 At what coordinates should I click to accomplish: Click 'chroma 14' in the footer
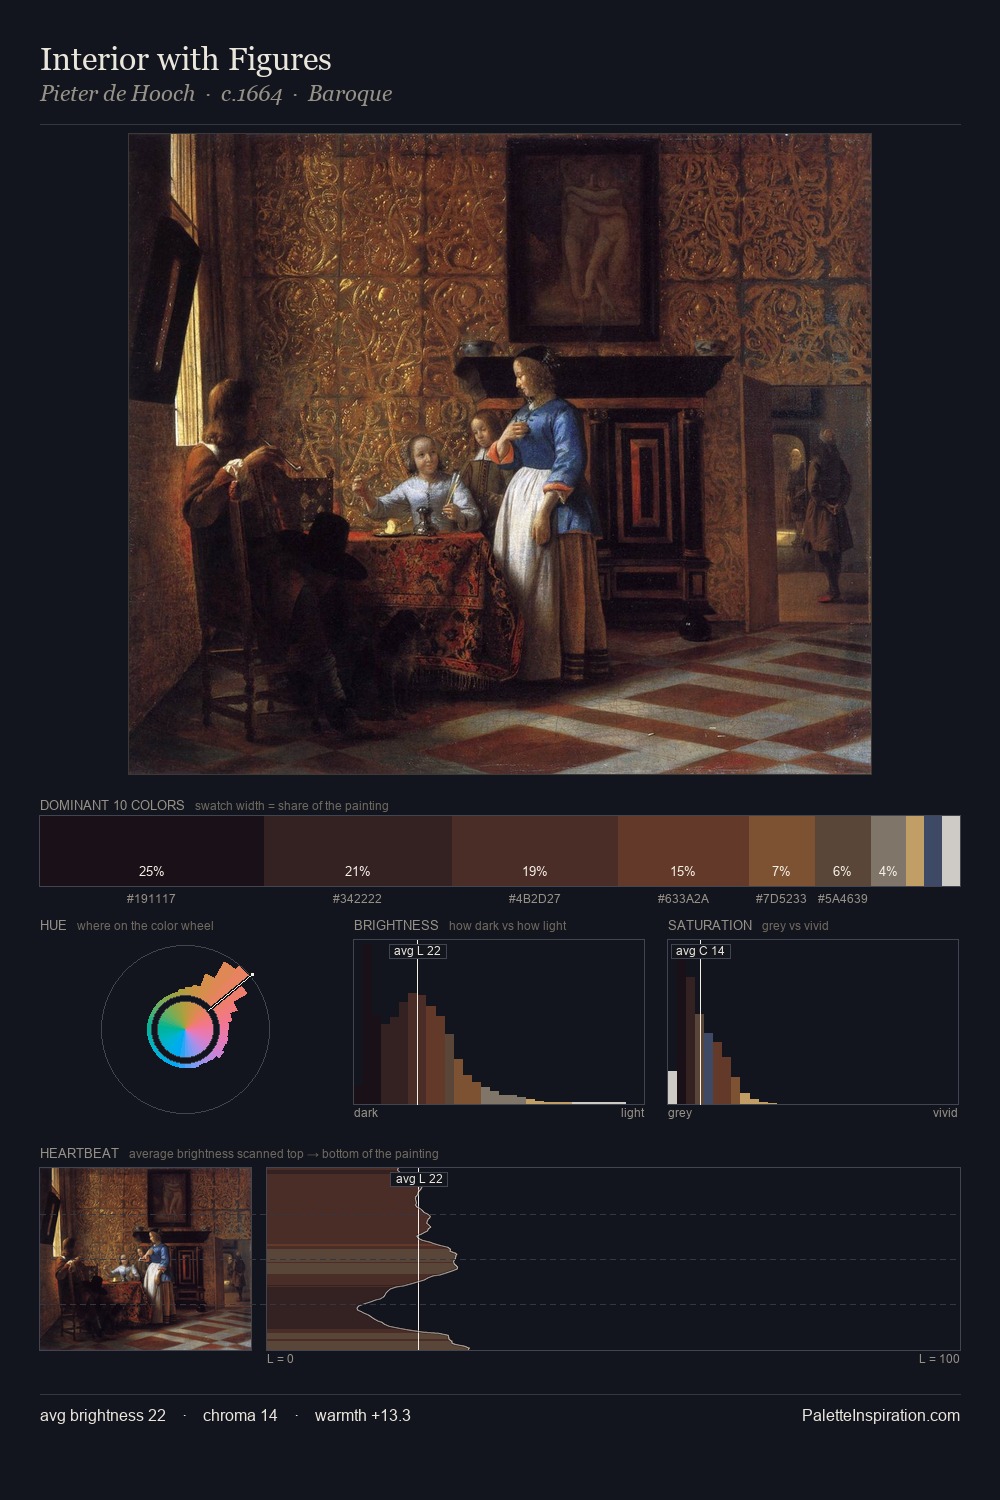tap(240, 1416)
